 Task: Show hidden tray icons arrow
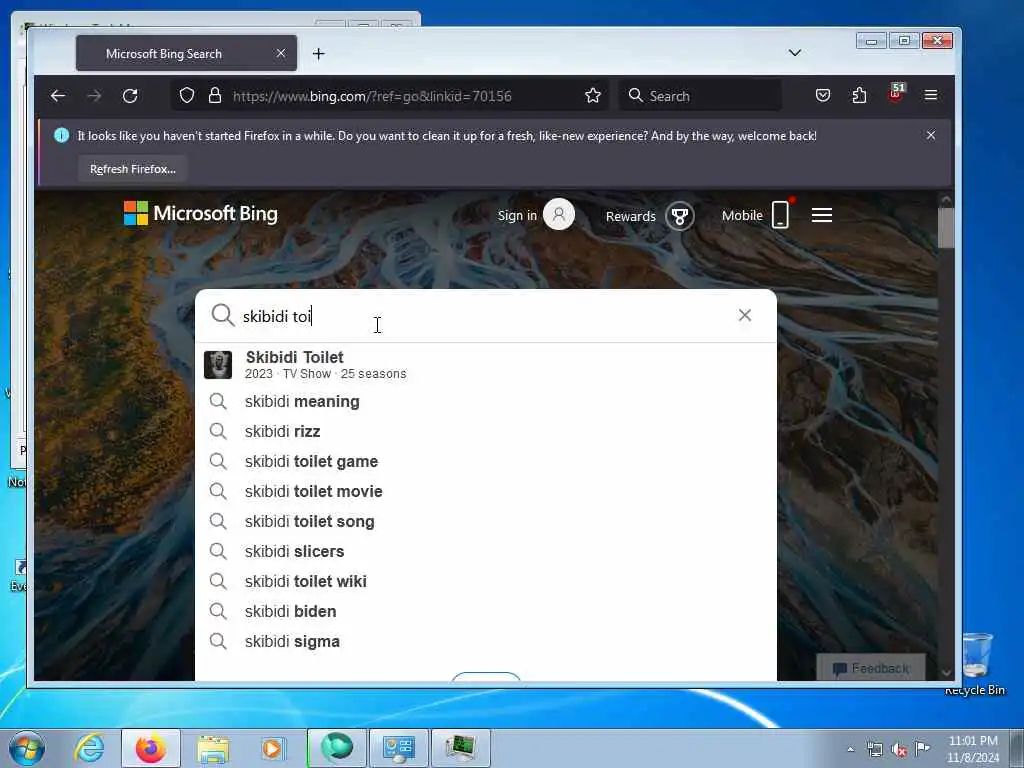pyautogui.click(x=850, y=749)
